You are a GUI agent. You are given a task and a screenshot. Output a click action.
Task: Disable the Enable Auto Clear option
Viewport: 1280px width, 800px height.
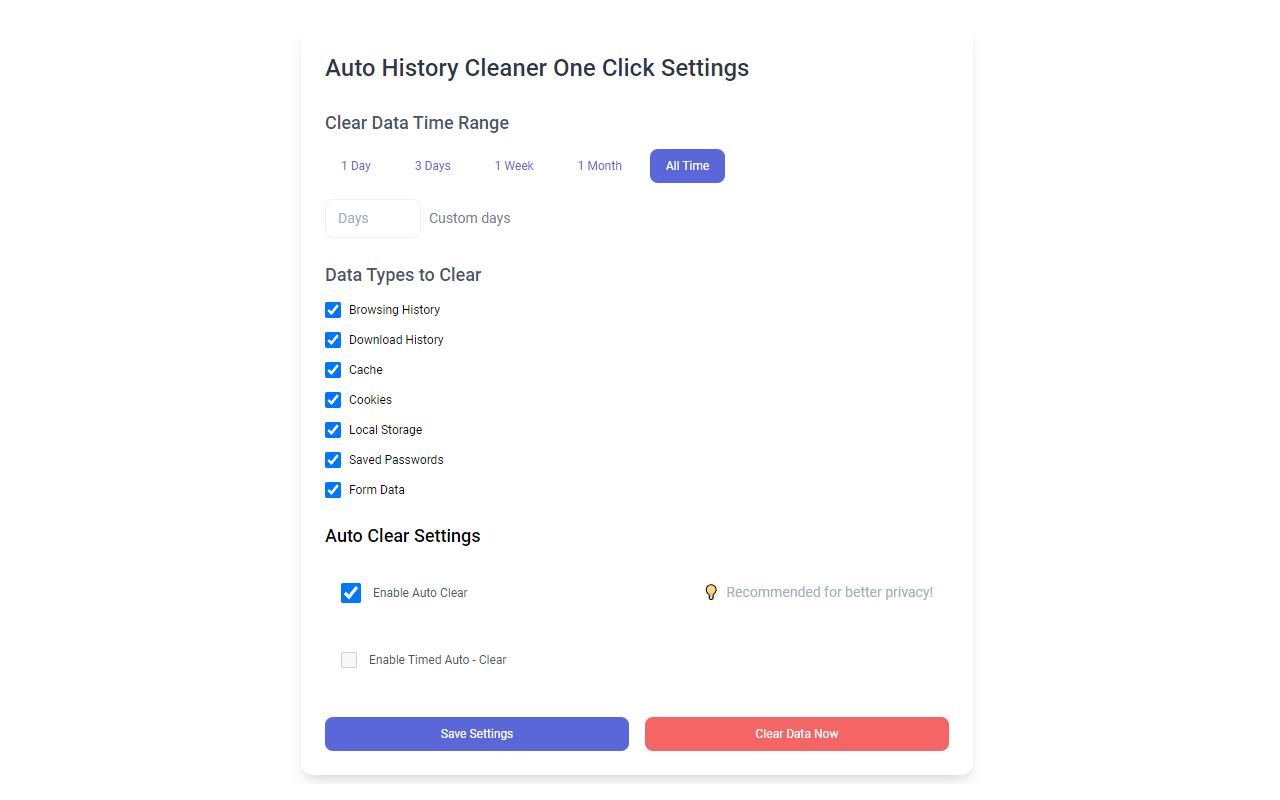351,592
